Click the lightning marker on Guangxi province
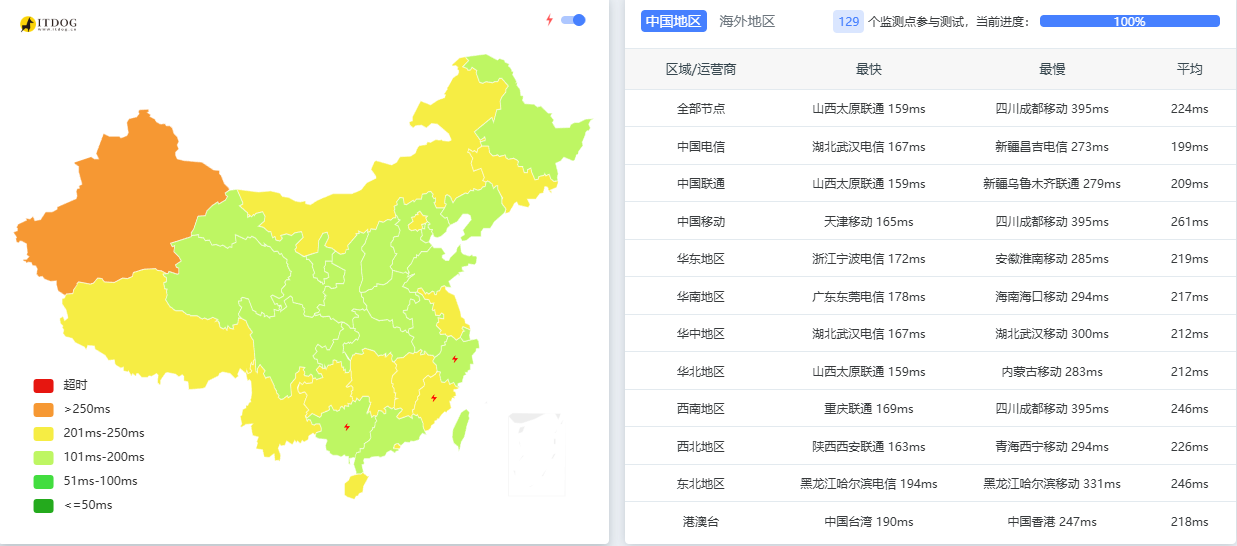The height and width of the screenshot is (546, 1237). click(347, 427)
